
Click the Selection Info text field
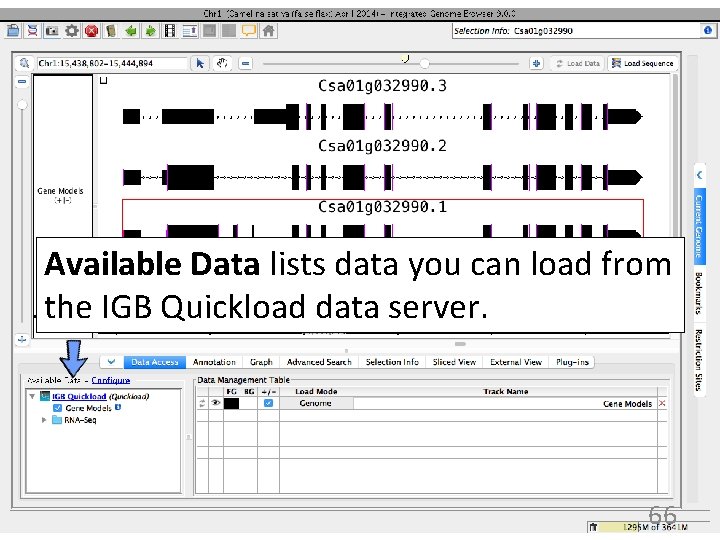pos(576,31)
